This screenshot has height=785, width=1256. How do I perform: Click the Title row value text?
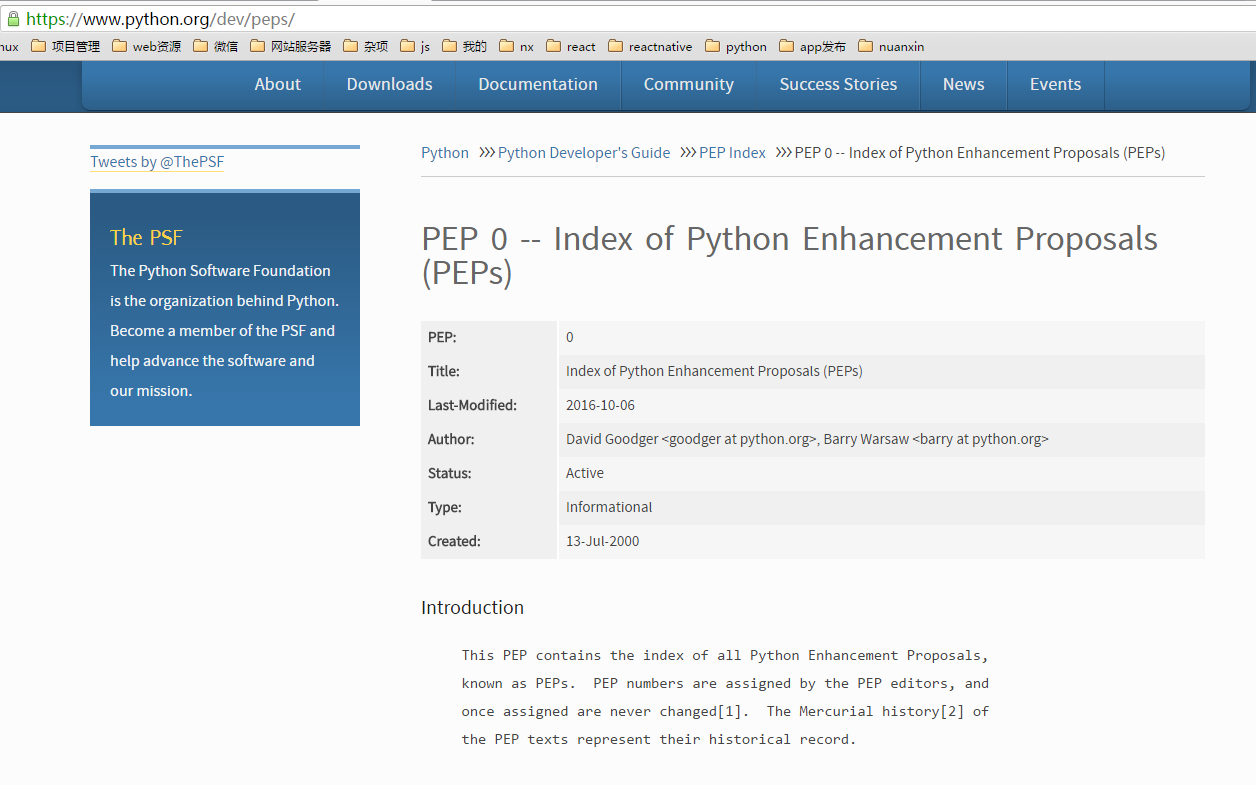click(x=714, y=371)
